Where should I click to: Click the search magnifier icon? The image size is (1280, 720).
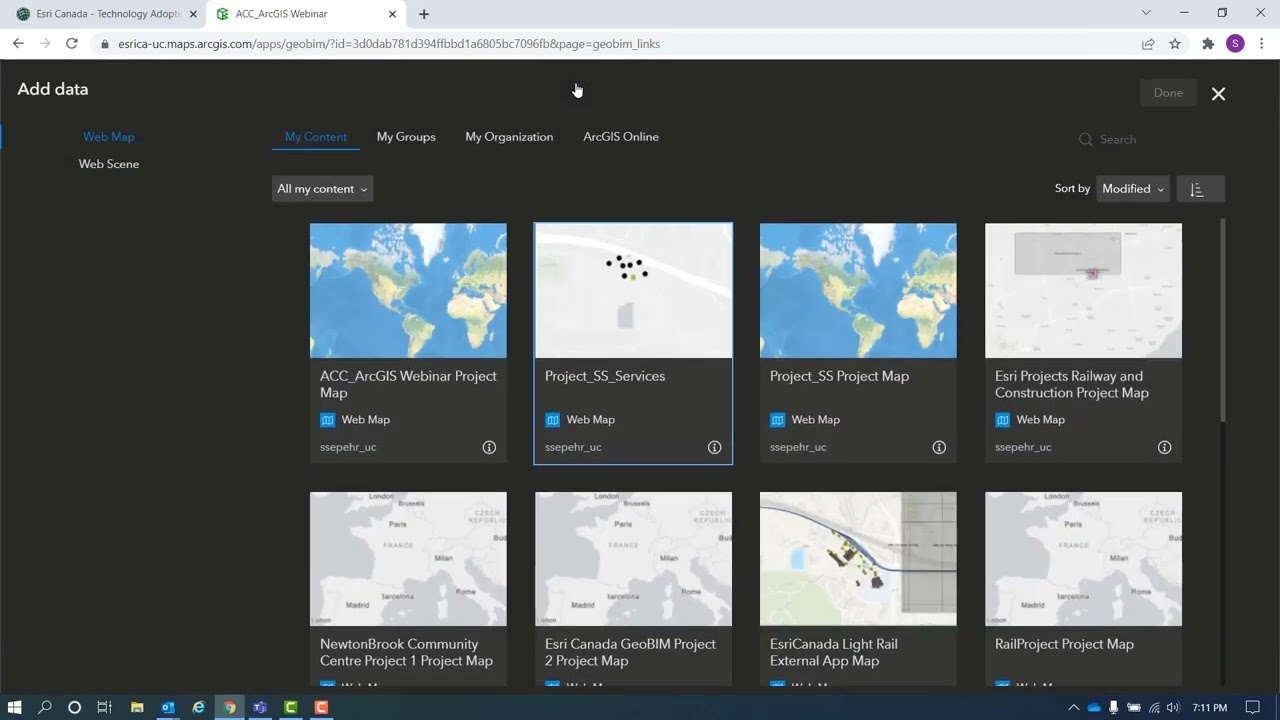(1085, 140)
